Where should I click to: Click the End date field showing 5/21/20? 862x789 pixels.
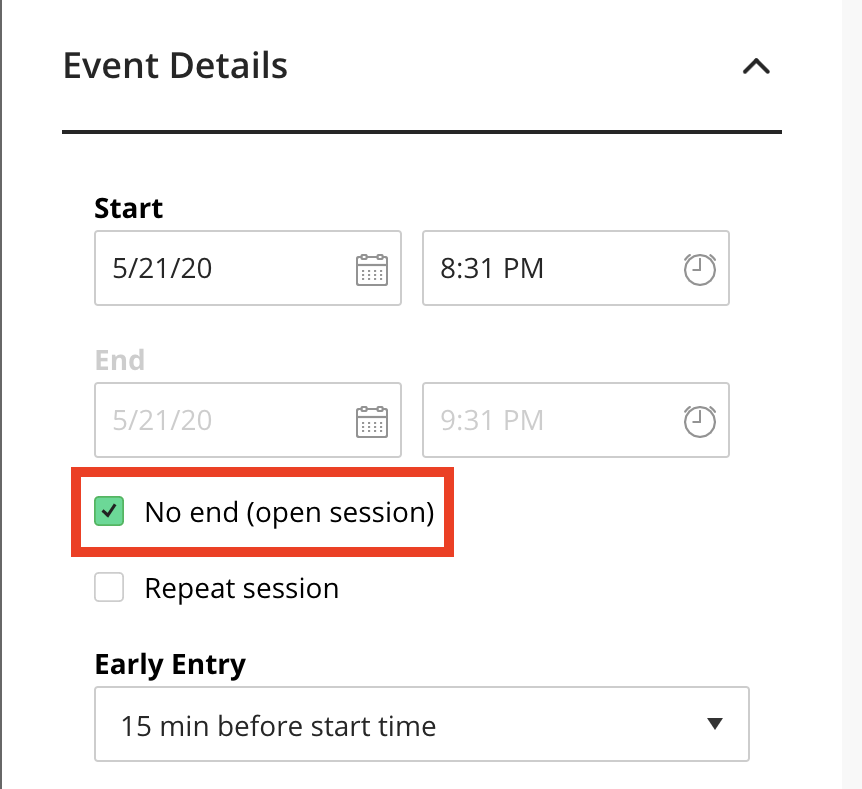(248, 420)
